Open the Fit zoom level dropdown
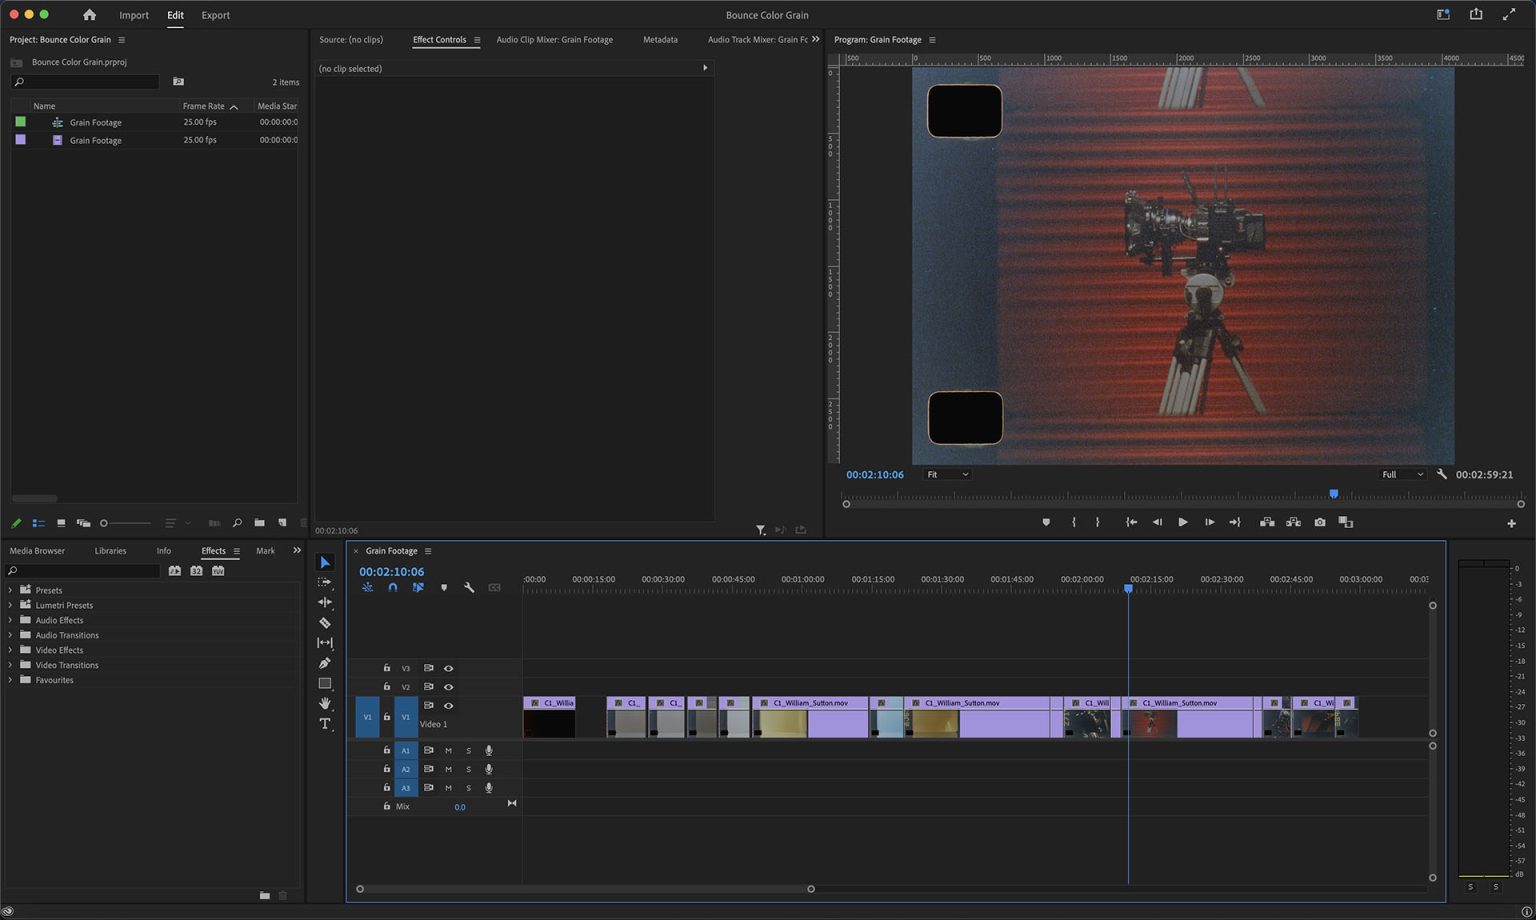Viewport: 1536px width, 920px height. pos(946,474)
